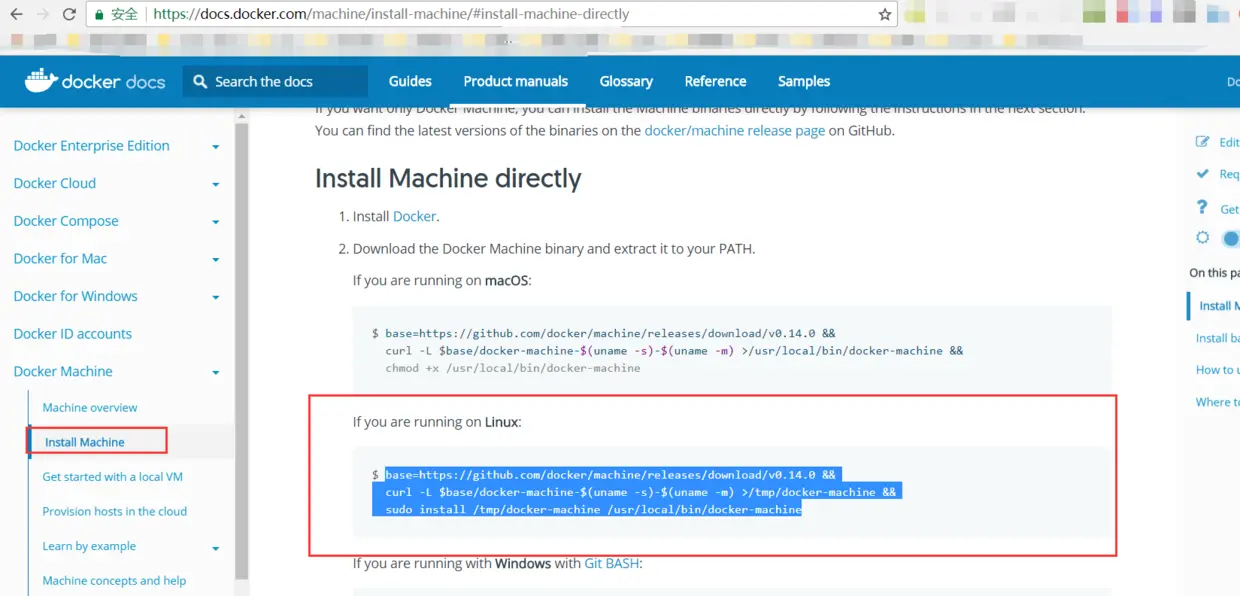The image size is (1240, 596).
Task: Jump to Where to section in page contents
Action: (x=1217, y=401)
